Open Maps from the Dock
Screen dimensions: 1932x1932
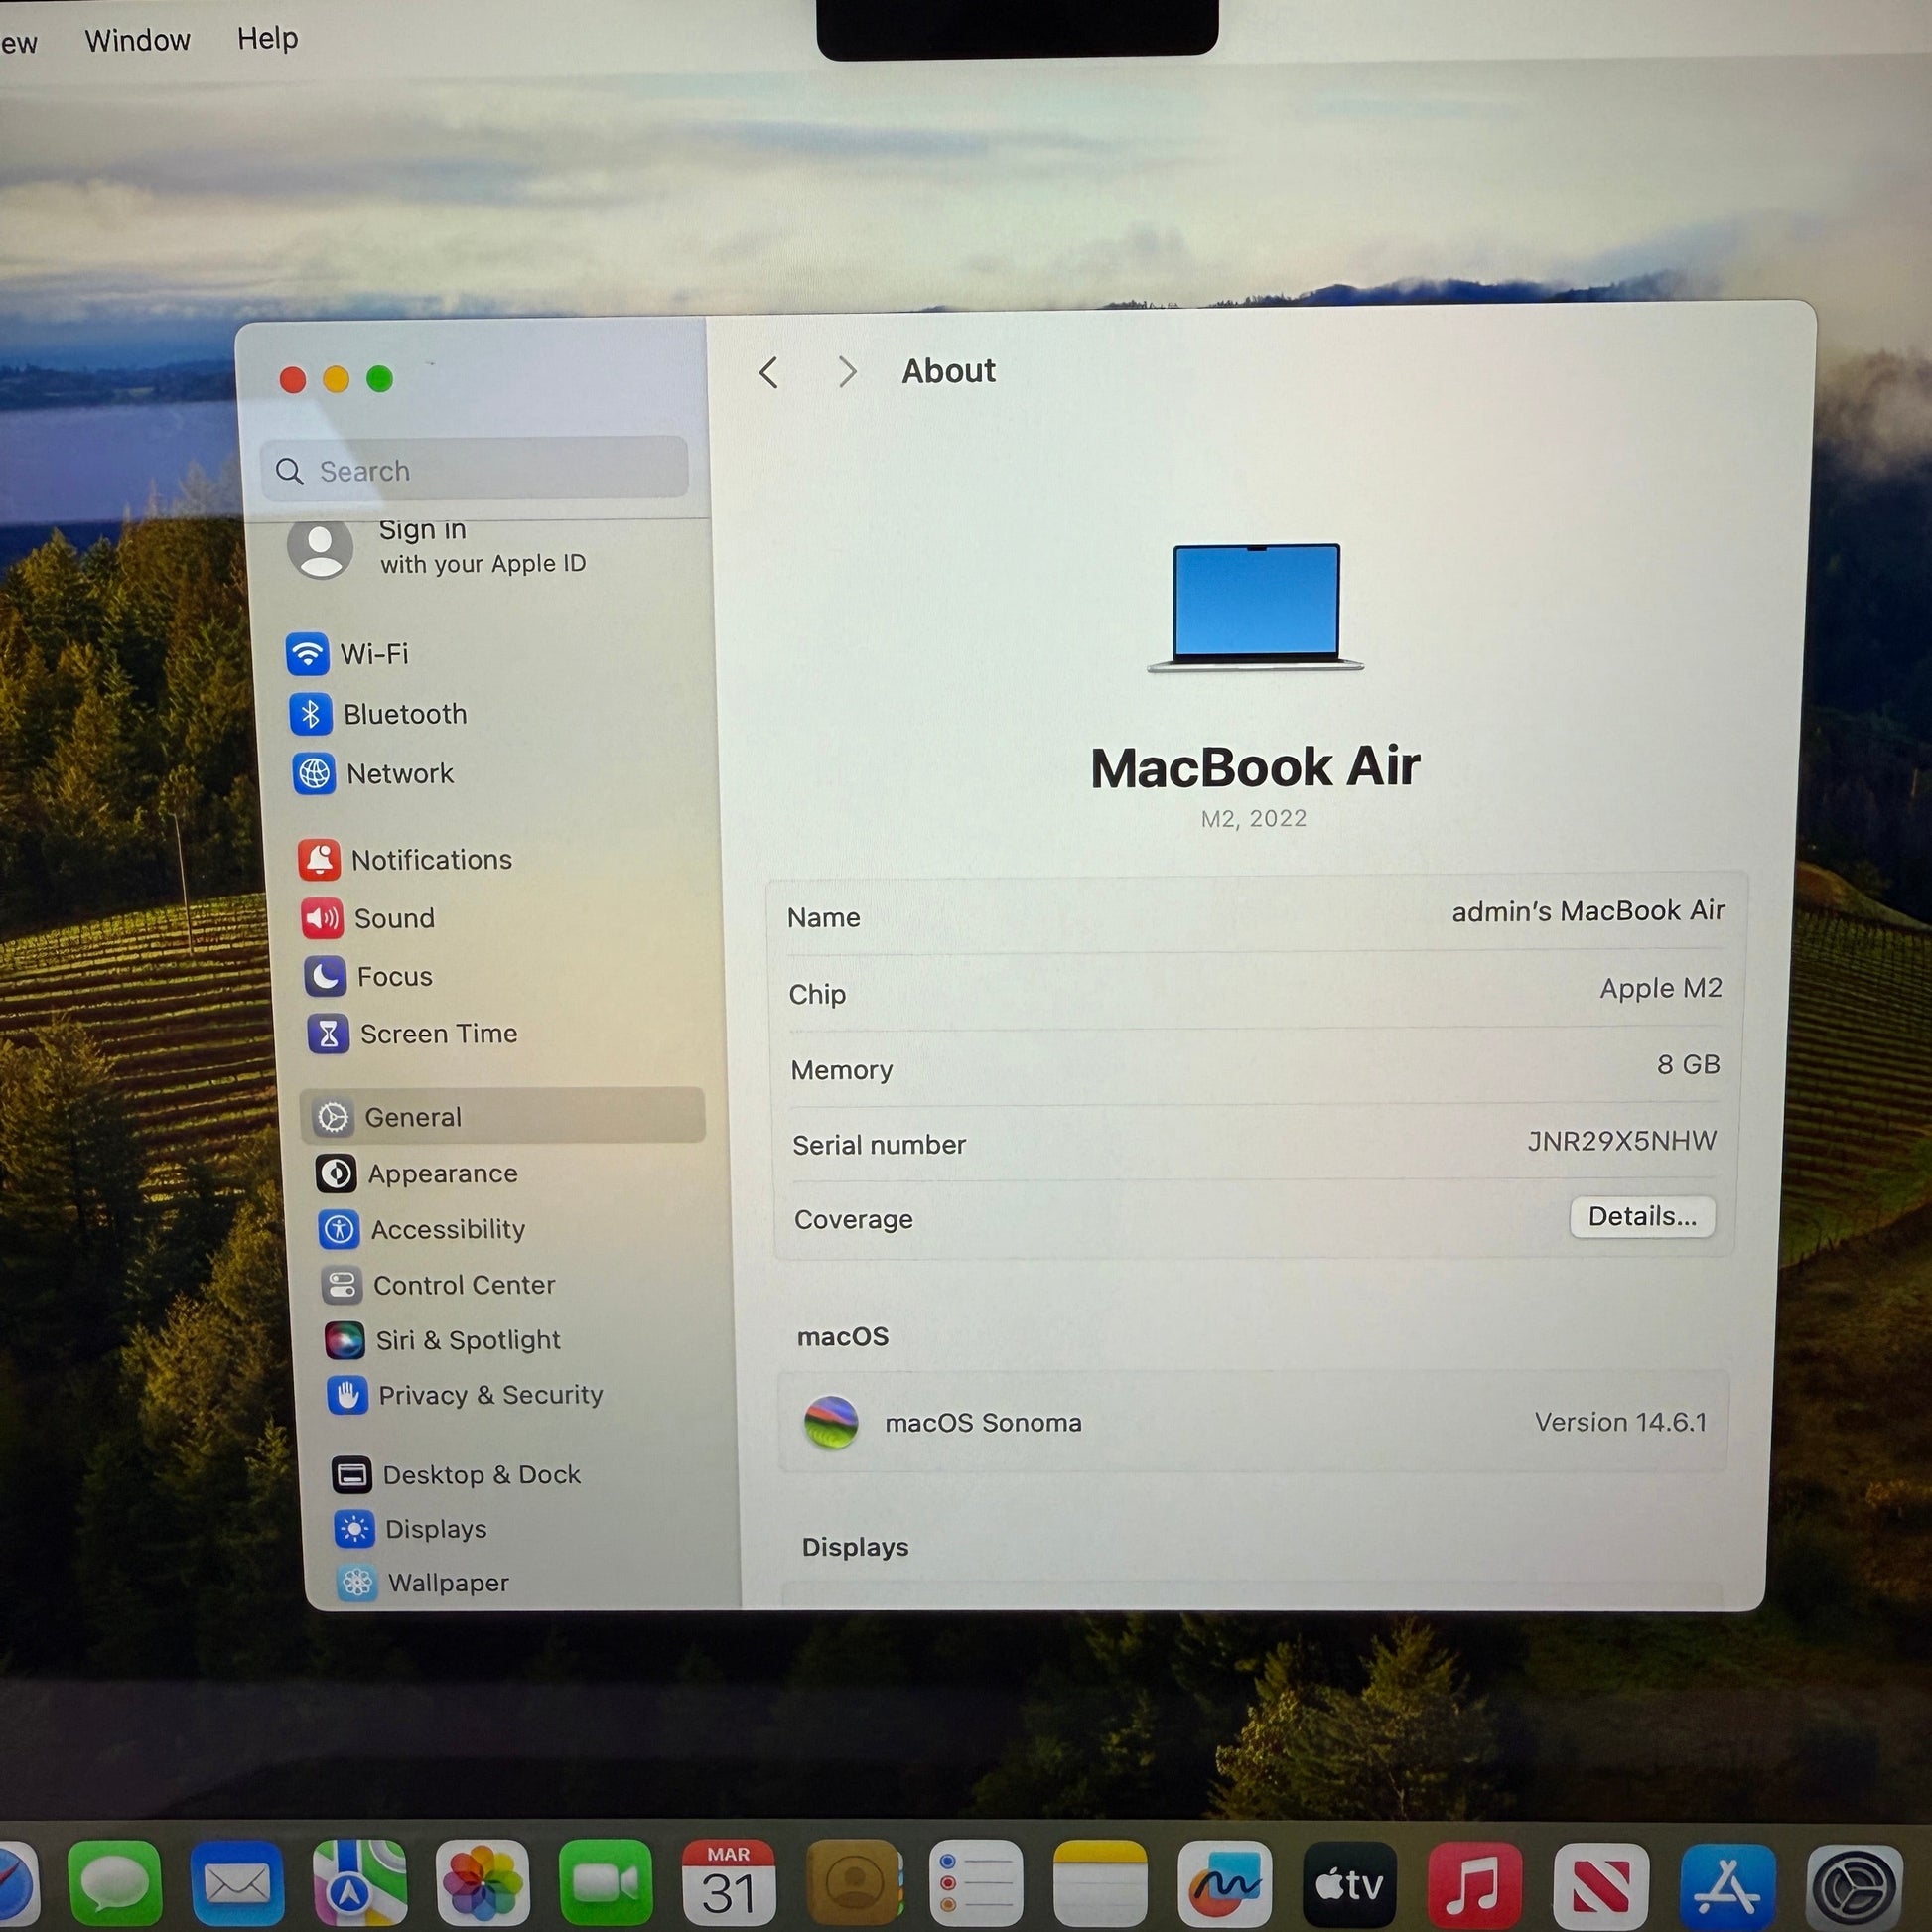coord(360,1884)
